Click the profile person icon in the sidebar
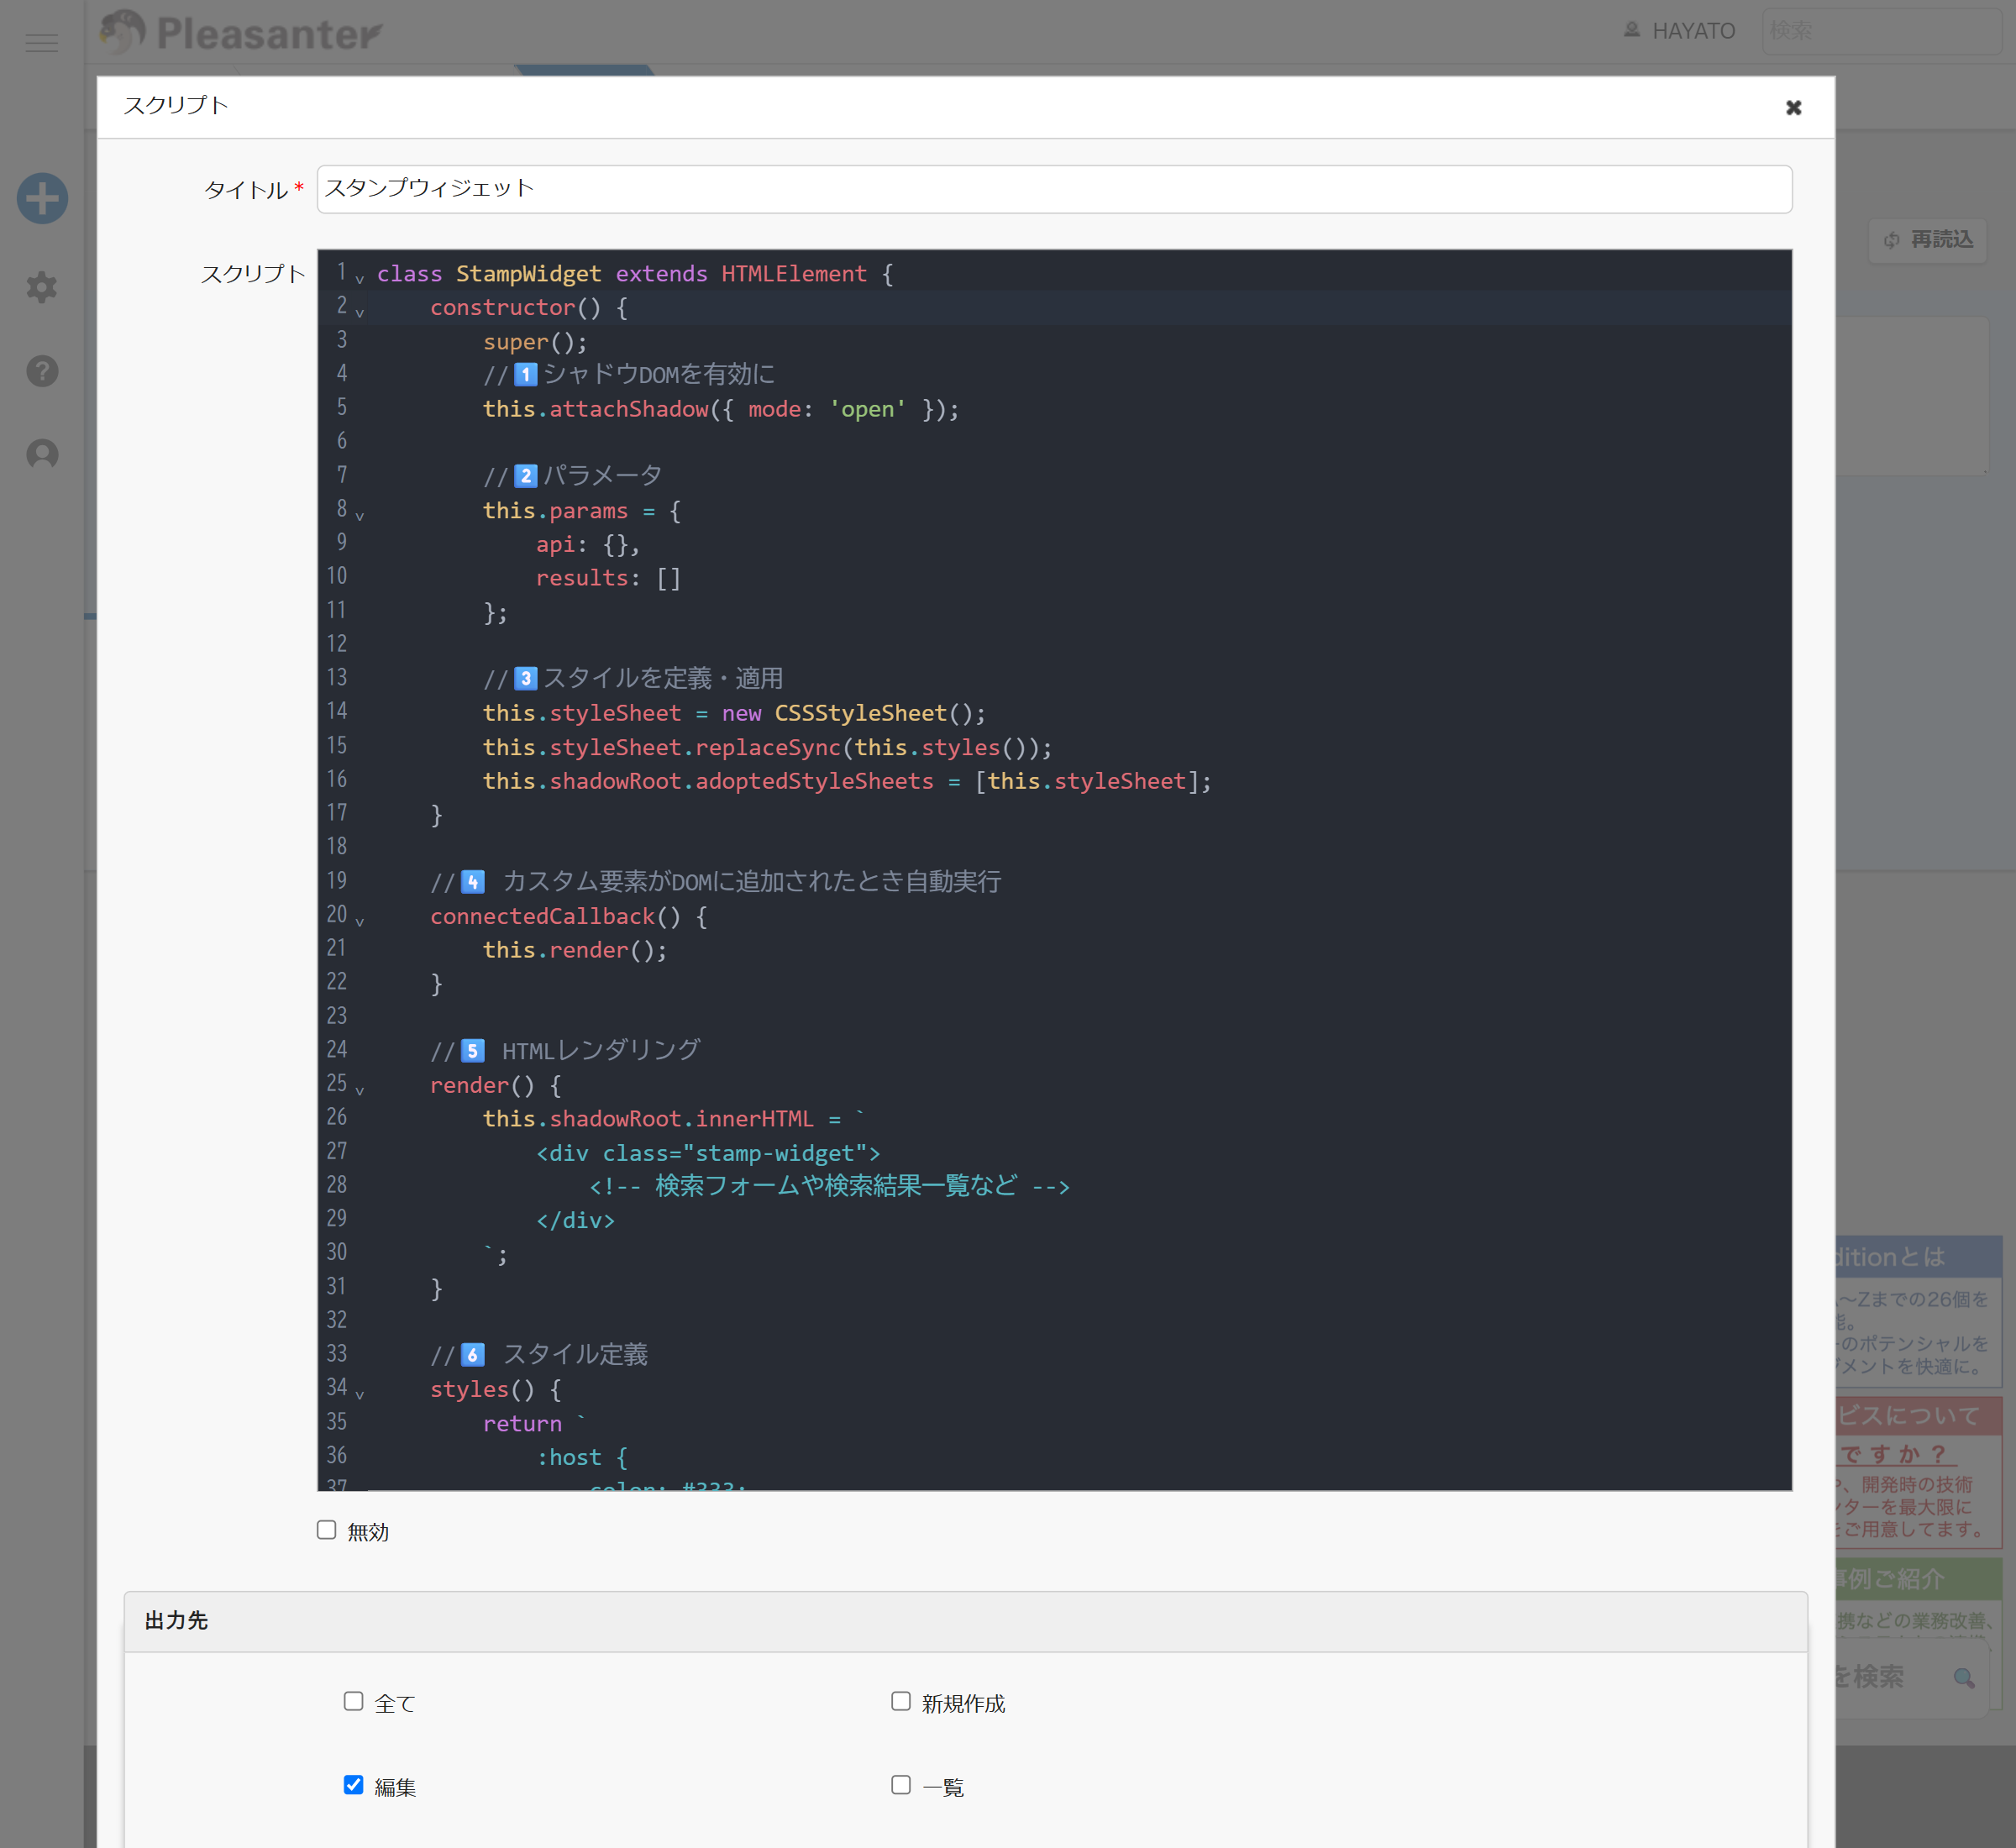 tap(41, 454)
